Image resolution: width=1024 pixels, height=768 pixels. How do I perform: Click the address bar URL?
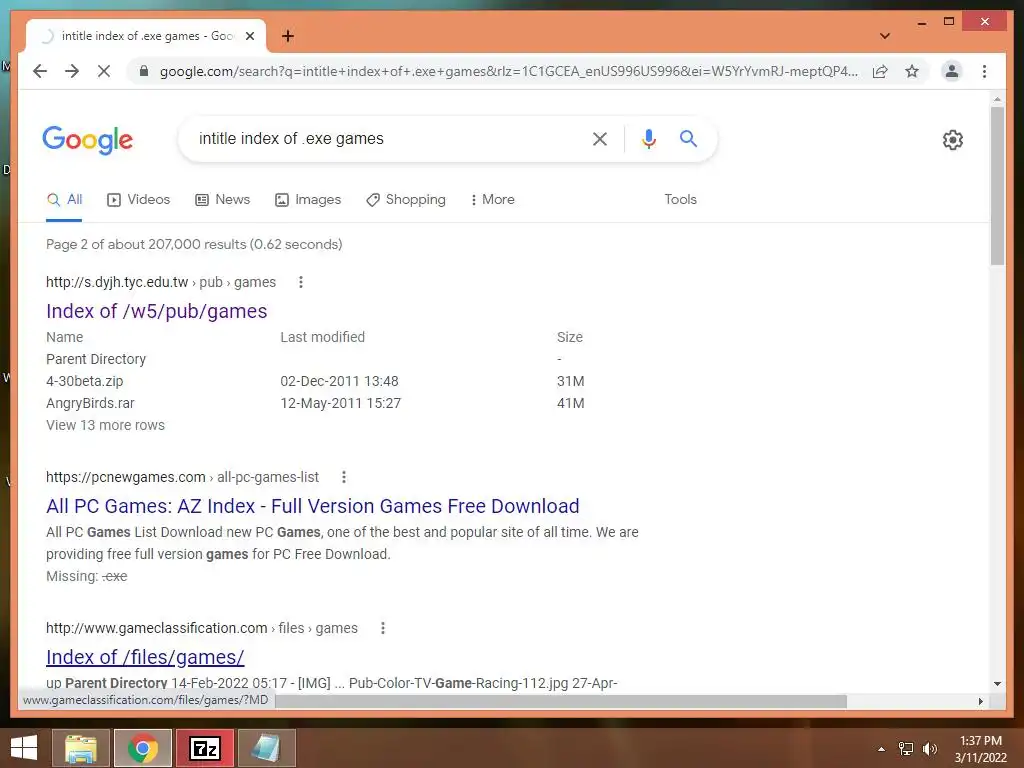509,71
